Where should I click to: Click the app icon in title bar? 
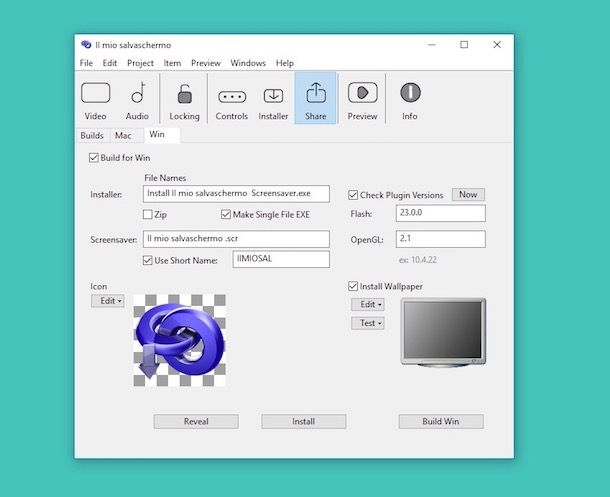point(86,45)
